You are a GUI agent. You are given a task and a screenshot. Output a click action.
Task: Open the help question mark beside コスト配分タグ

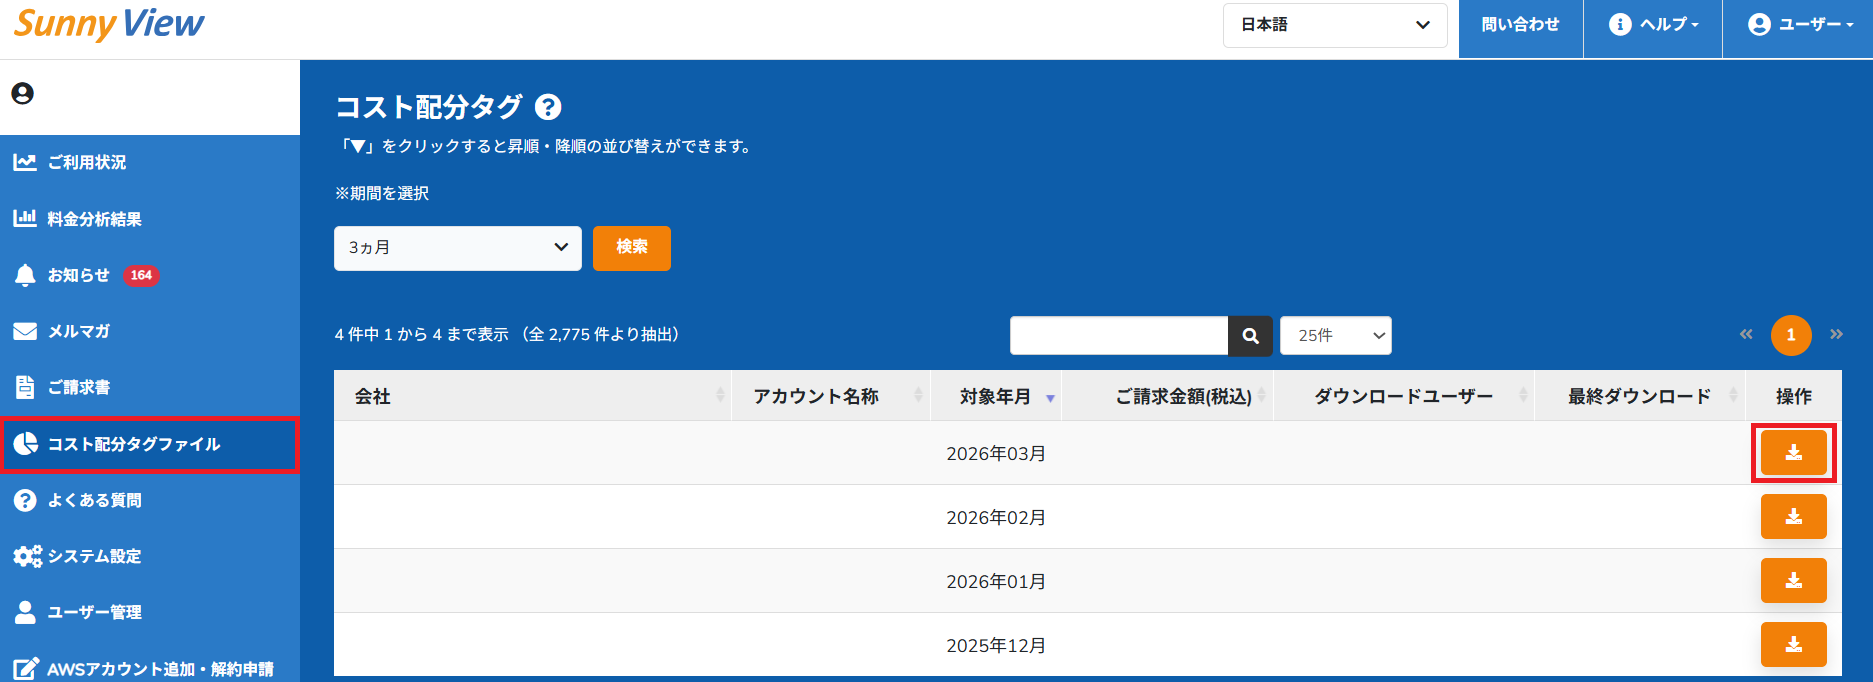click(x=548, y=107)
